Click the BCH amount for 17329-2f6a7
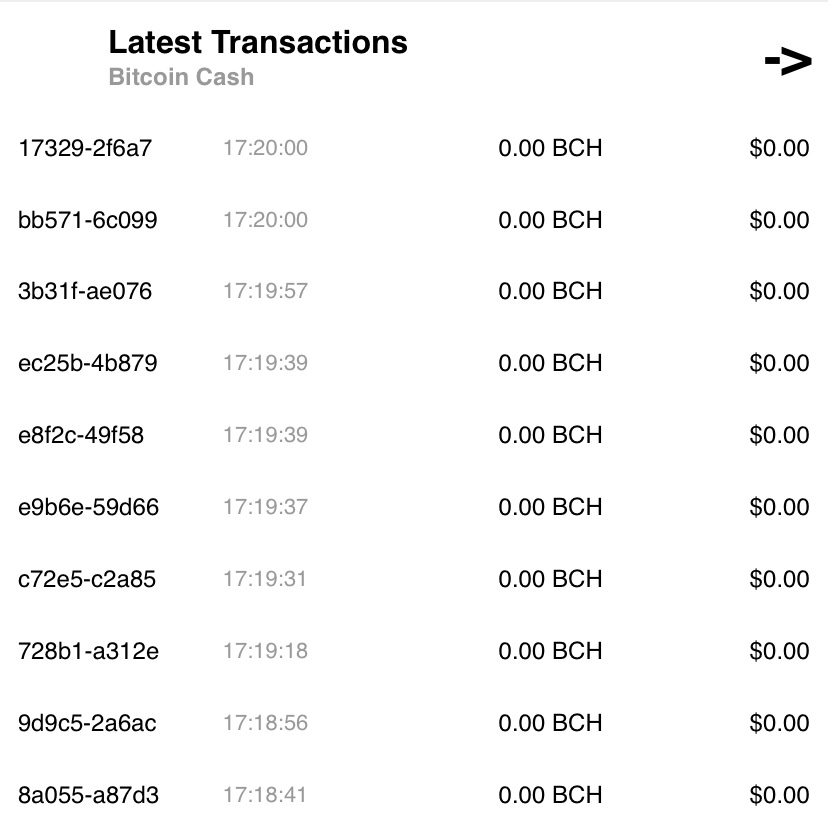Screen dimensions: 828x825 pyautogui.click(x=550, y=148)
